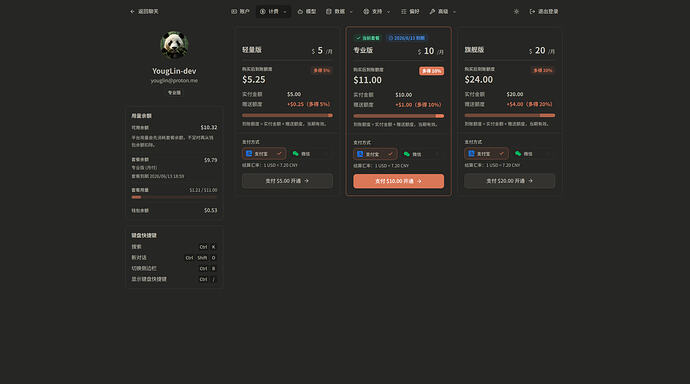Click the account icon beside 账户
This screenshot has width=690, height=384.
(x=234, y=11)
